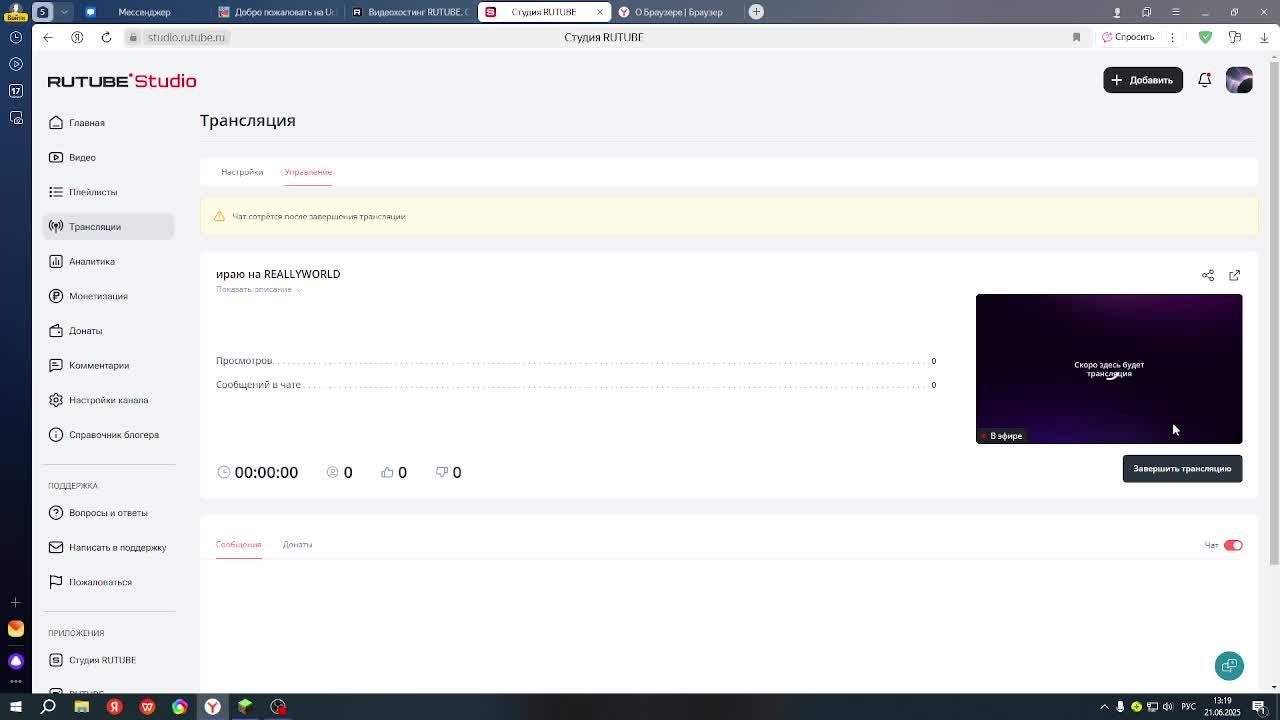Switch to Видеохостинг RUTUBE browser tab
Screen dimensions: 1280x720
click(410, 12)
